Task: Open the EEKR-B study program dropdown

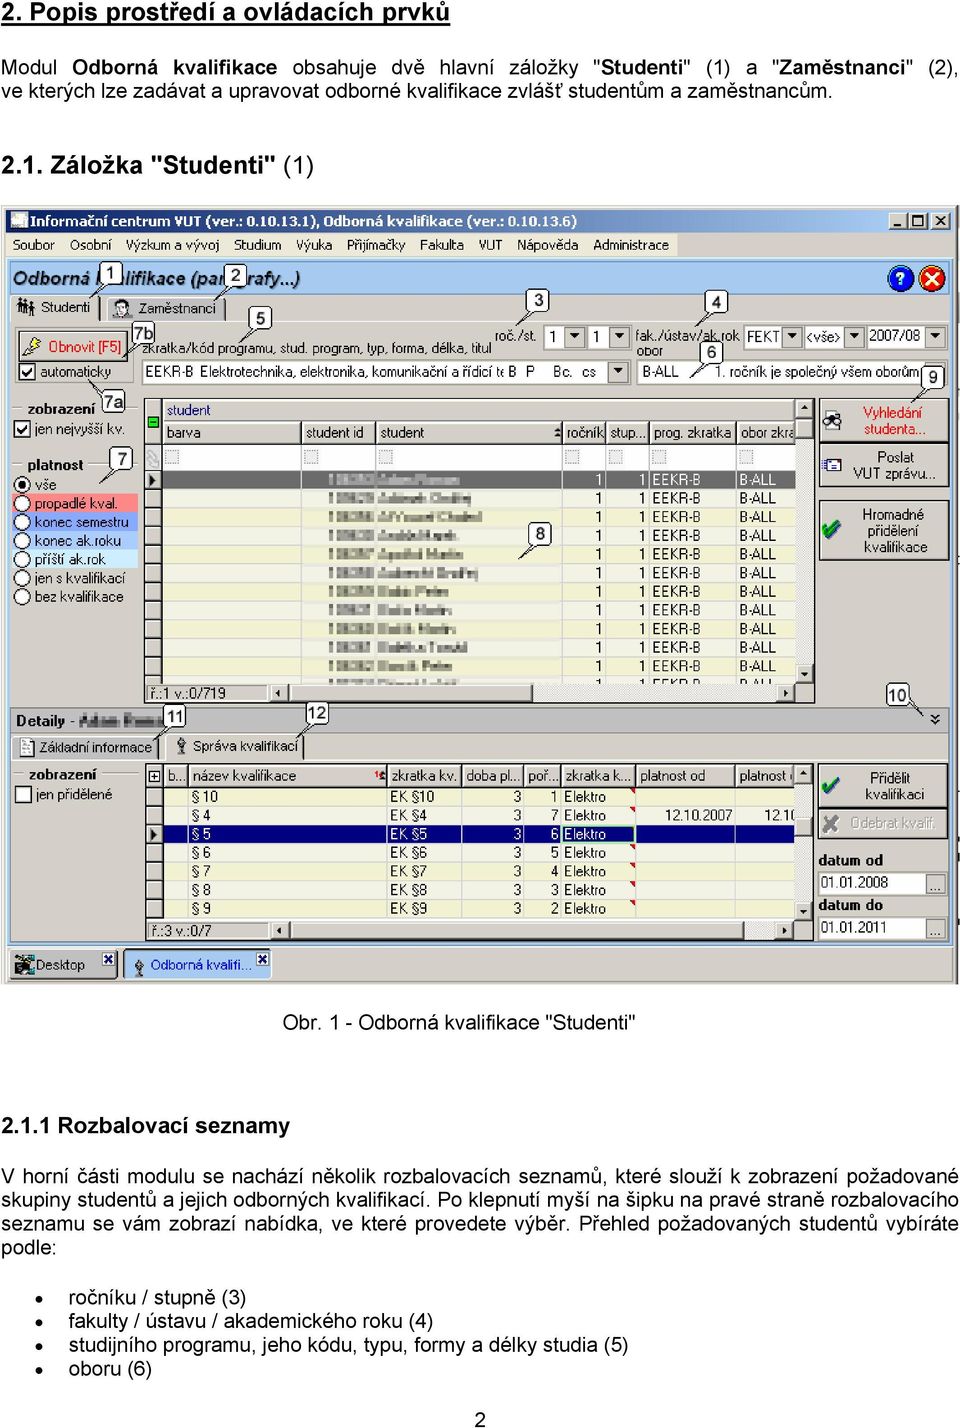Action: coord(618,372)
